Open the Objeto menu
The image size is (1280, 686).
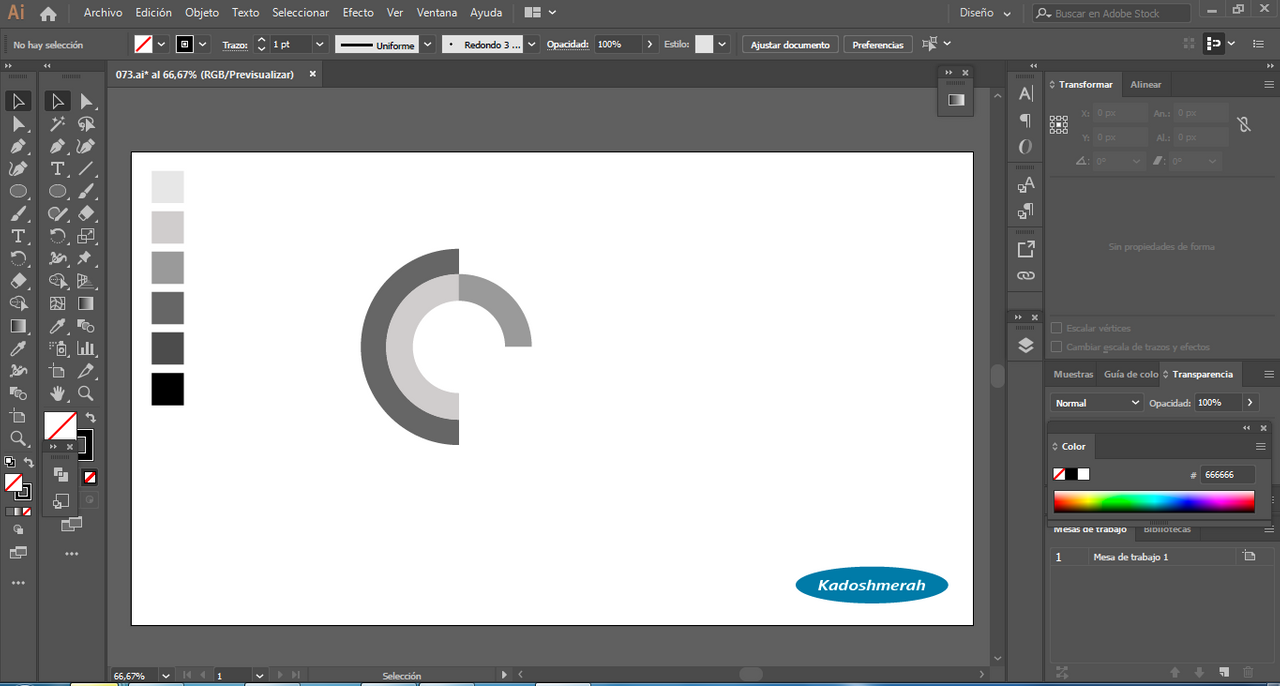(201, 13)
